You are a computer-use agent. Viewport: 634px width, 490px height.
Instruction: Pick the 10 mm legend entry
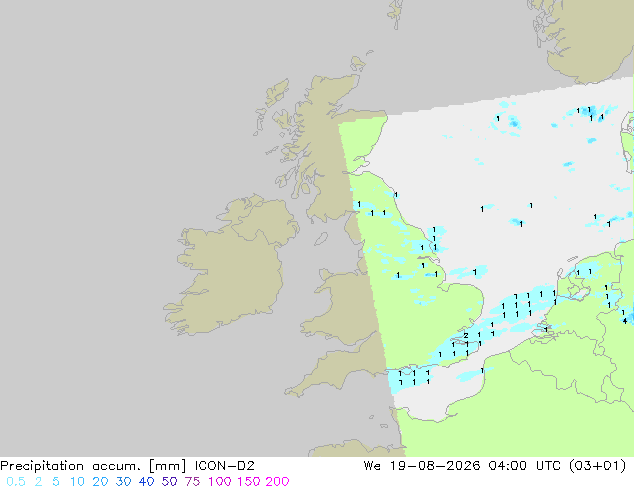point(77,482)
